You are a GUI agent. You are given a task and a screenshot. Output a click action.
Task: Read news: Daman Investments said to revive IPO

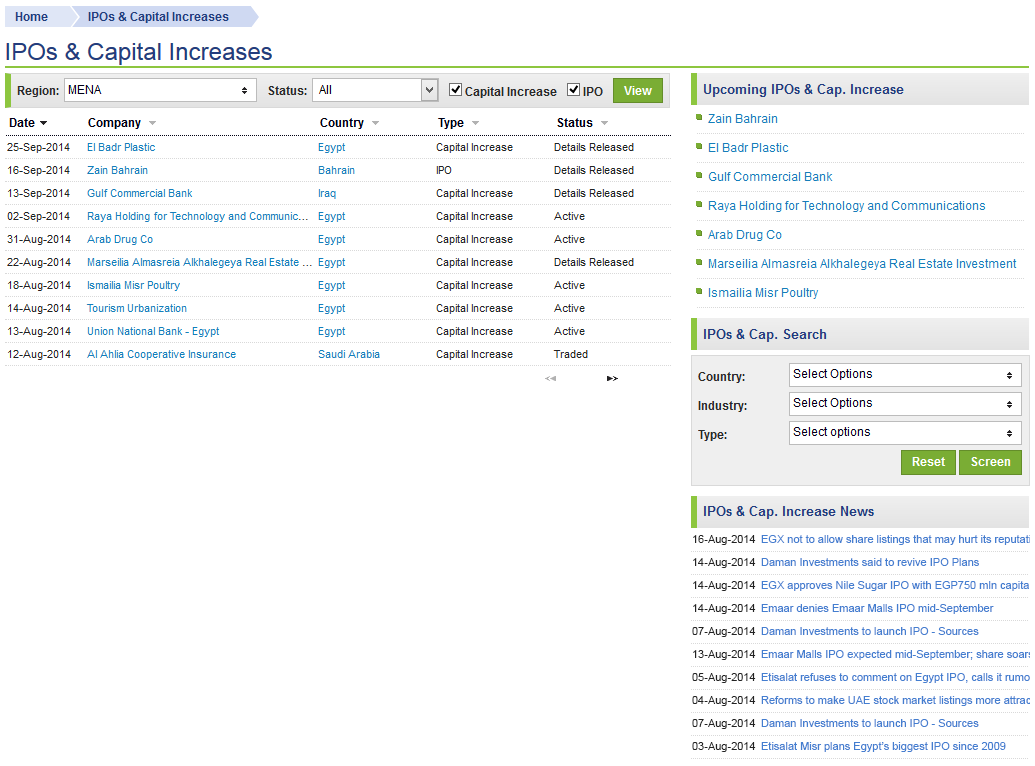[870, 563]
